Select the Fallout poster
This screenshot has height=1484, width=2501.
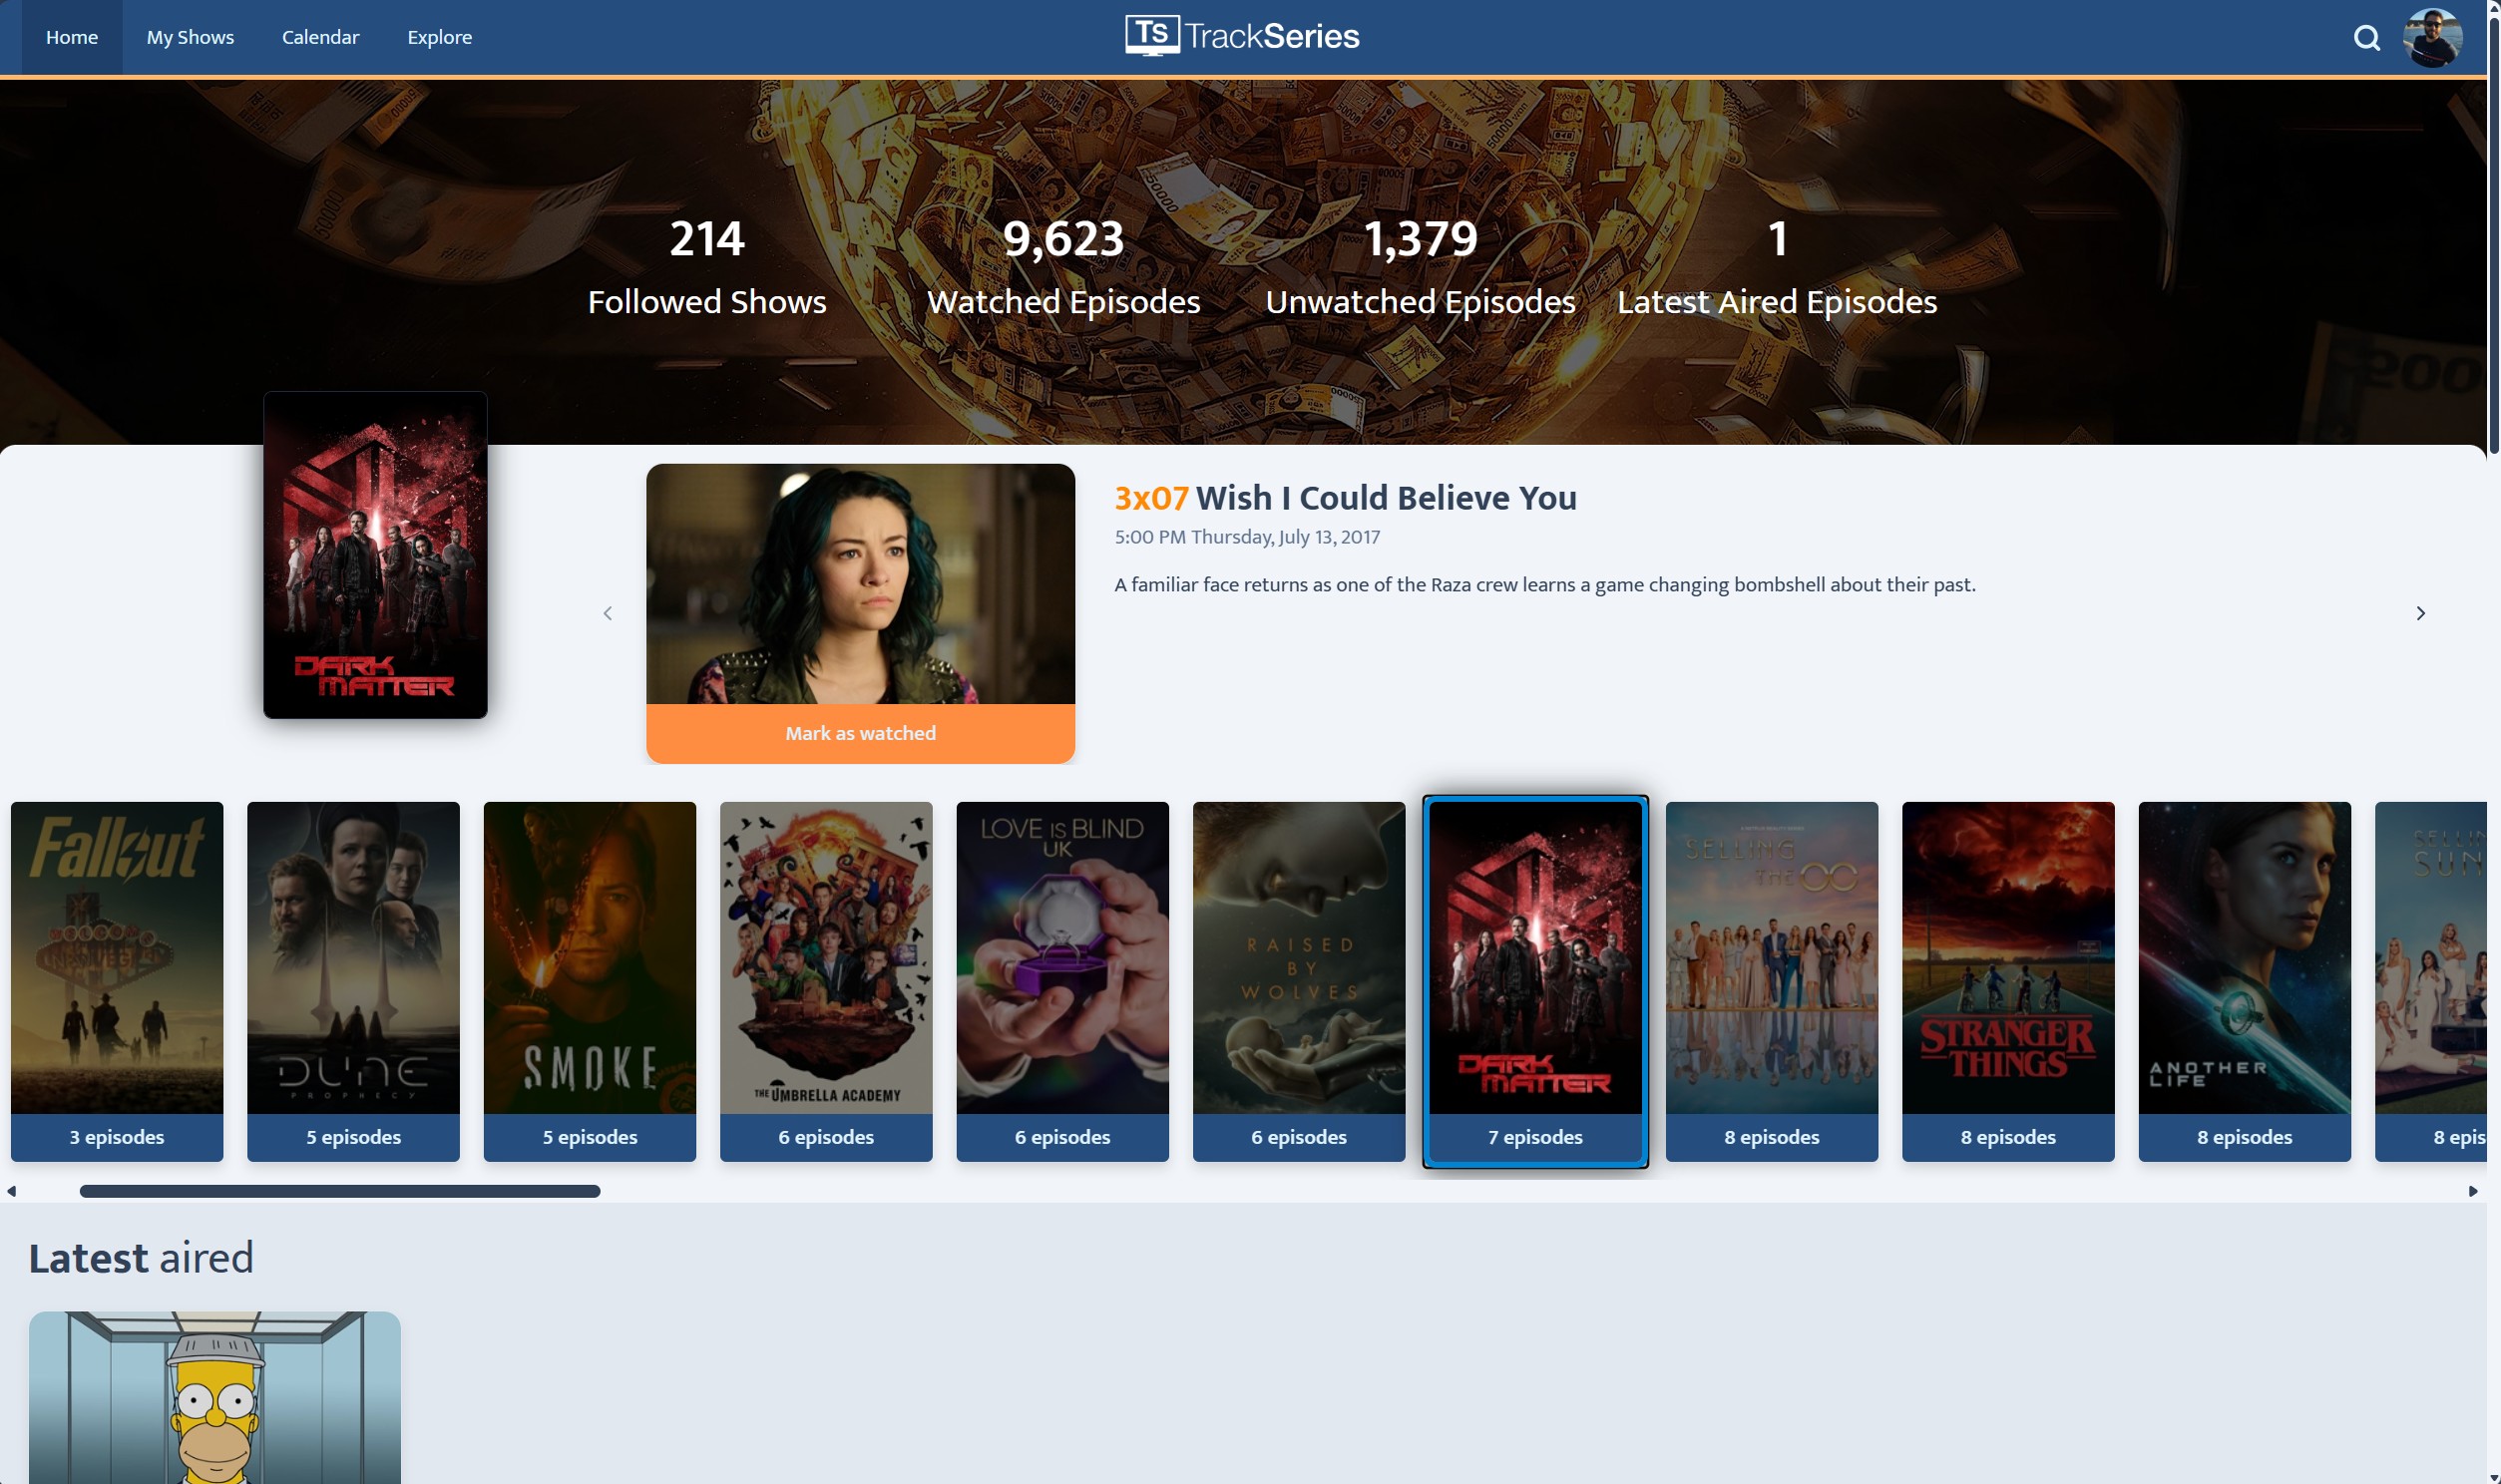coord(117,958)
